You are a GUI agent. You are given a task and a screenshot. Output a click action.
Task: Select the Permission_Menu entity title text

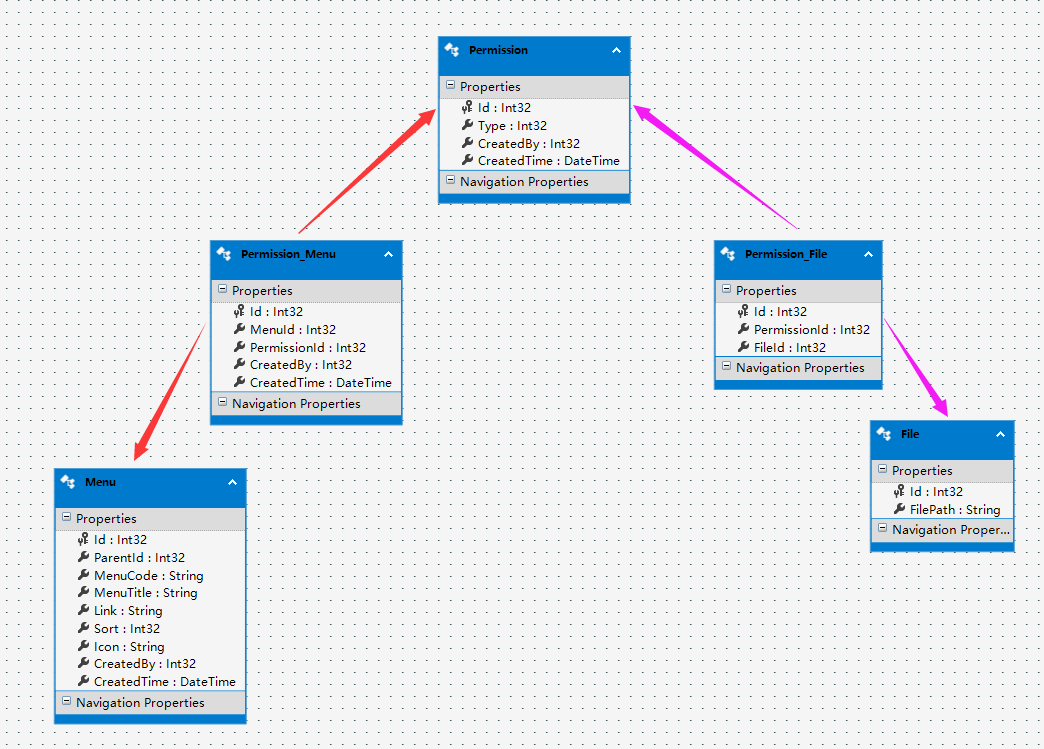pyautogui.click(x=288, y=254)
